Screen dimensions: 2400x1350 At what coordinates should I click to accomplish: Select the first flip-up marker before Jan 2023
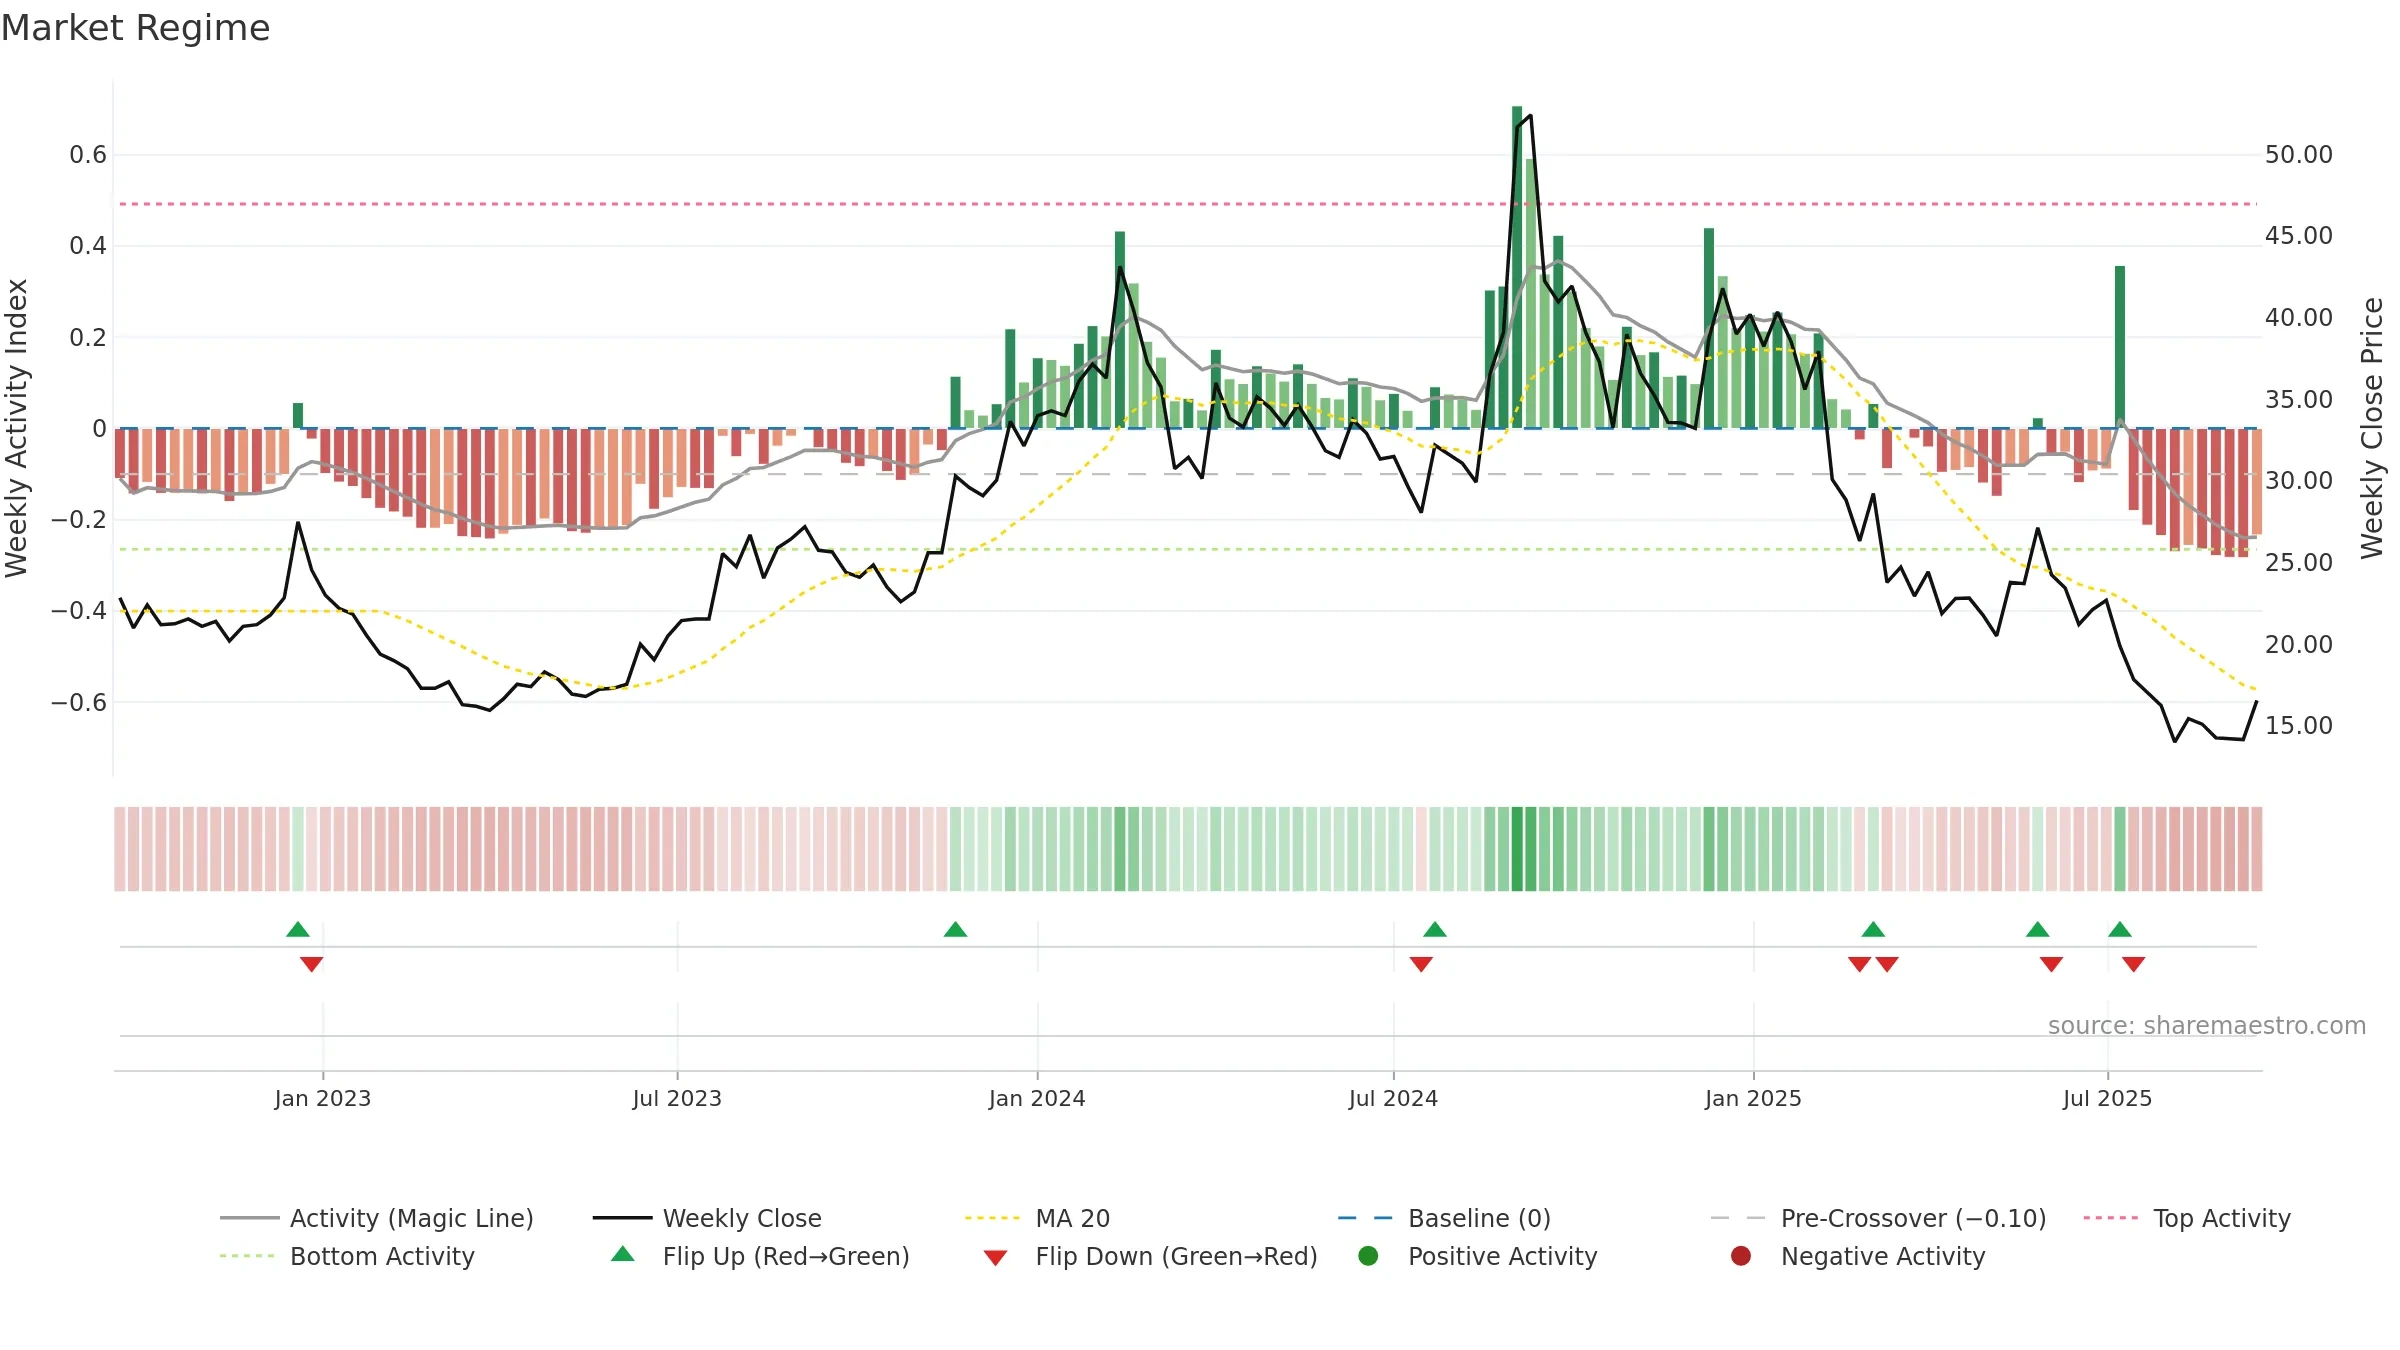298,929
